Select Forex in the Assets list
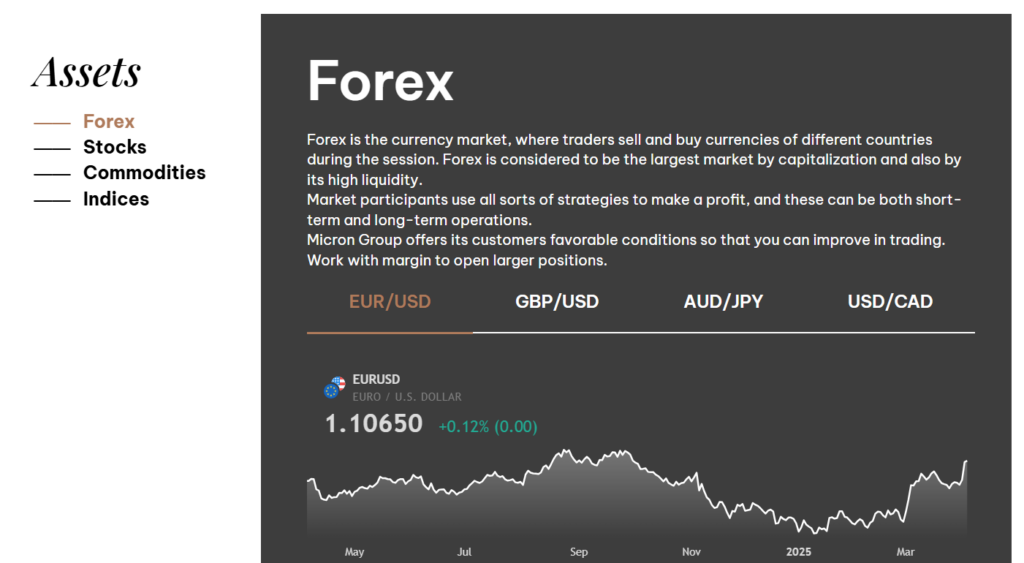The height and width of the screenshot is (563, 1024). (x=108, y=121)
